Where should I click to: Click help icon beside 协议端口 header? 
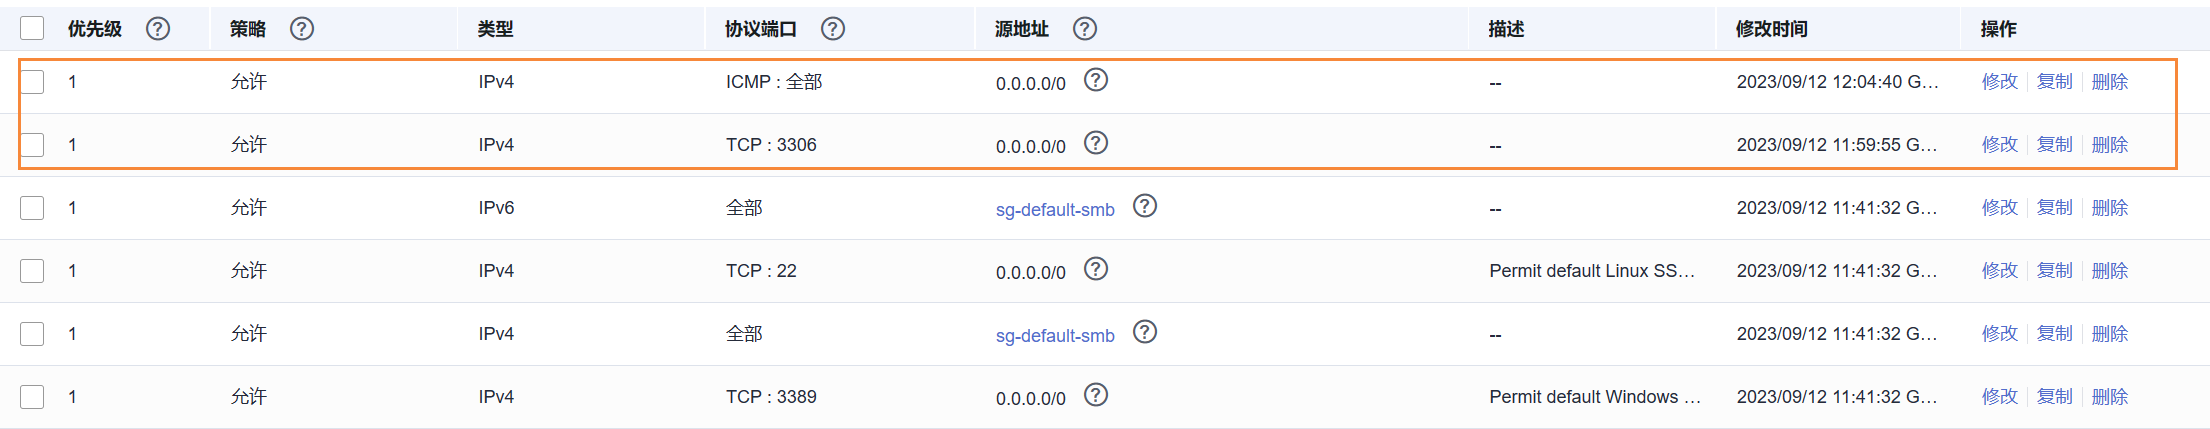(x=833, y=29)
